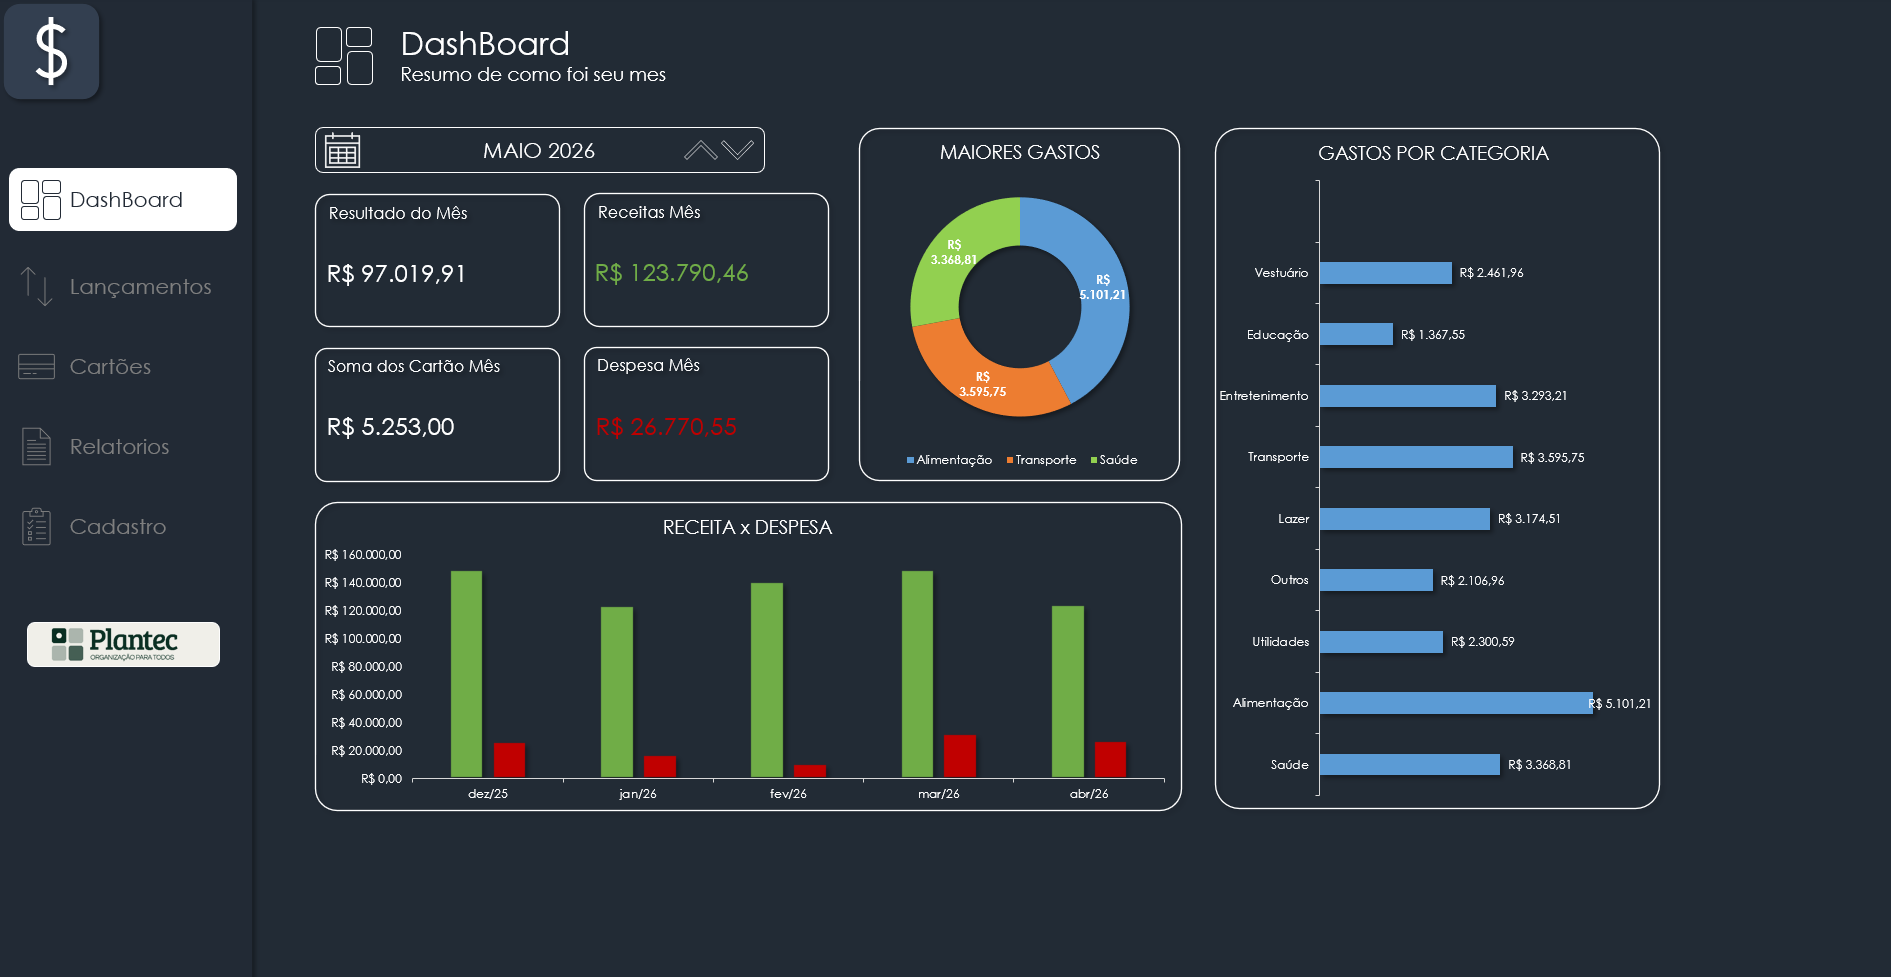Open the Cartões menu entry
This screenshot has width=1891, height=977.
tap(110, 367)
